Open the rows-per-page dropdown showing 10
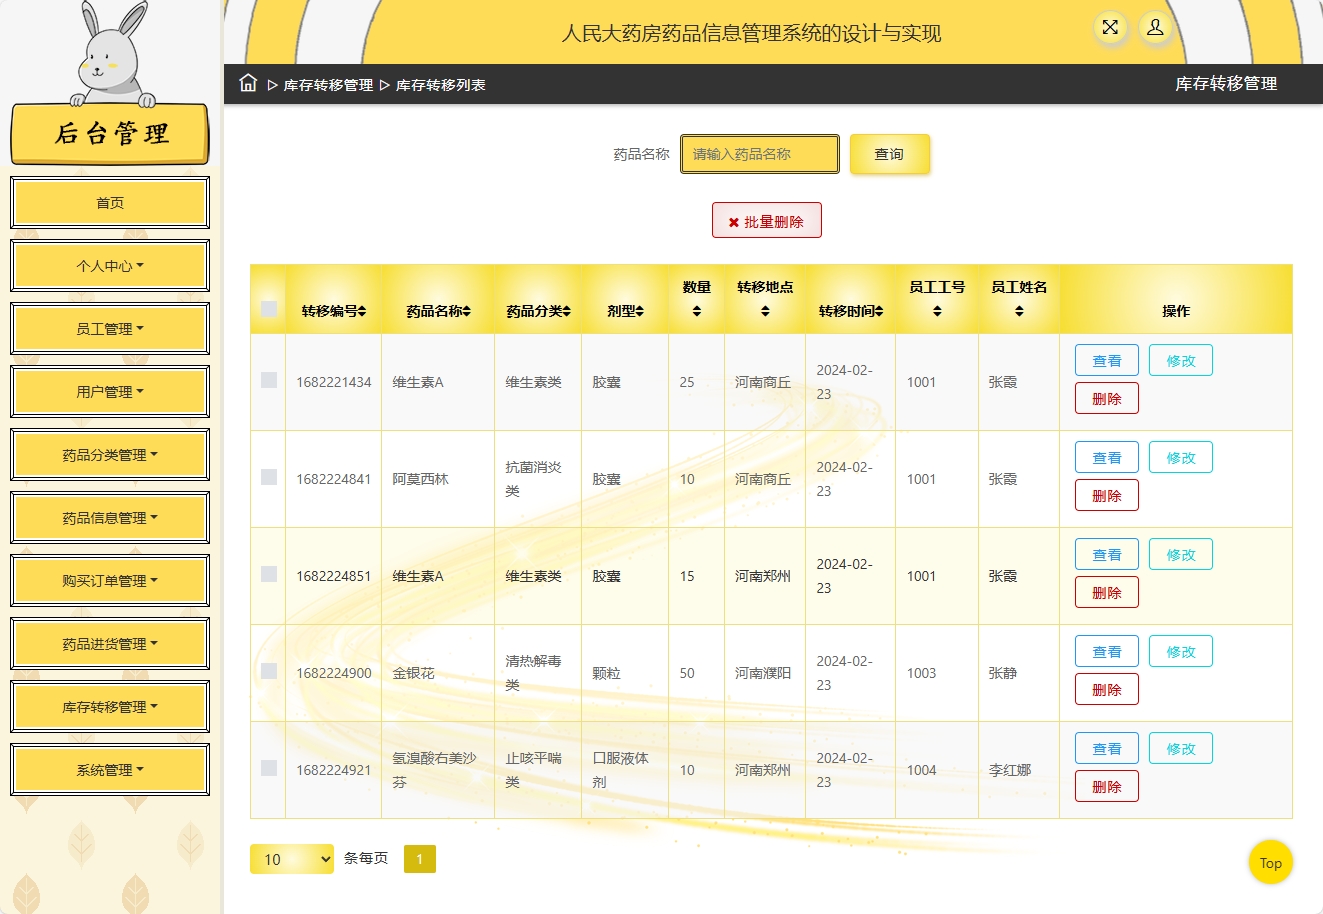The height and width of the screenshot is (914, 1323). [292, 859]
